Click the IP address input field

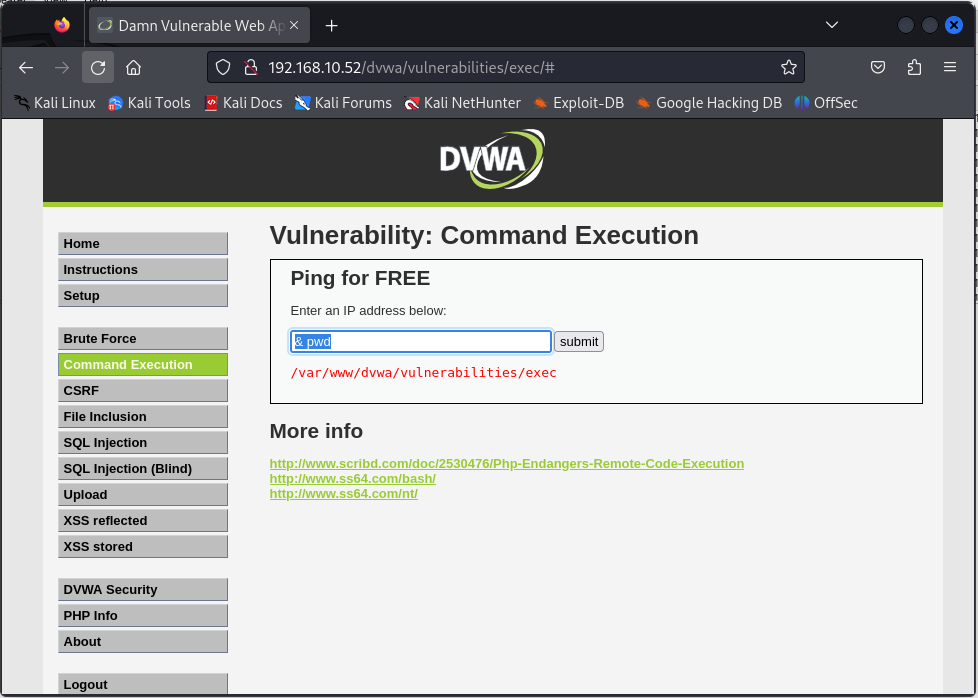(x=421, y=342)
